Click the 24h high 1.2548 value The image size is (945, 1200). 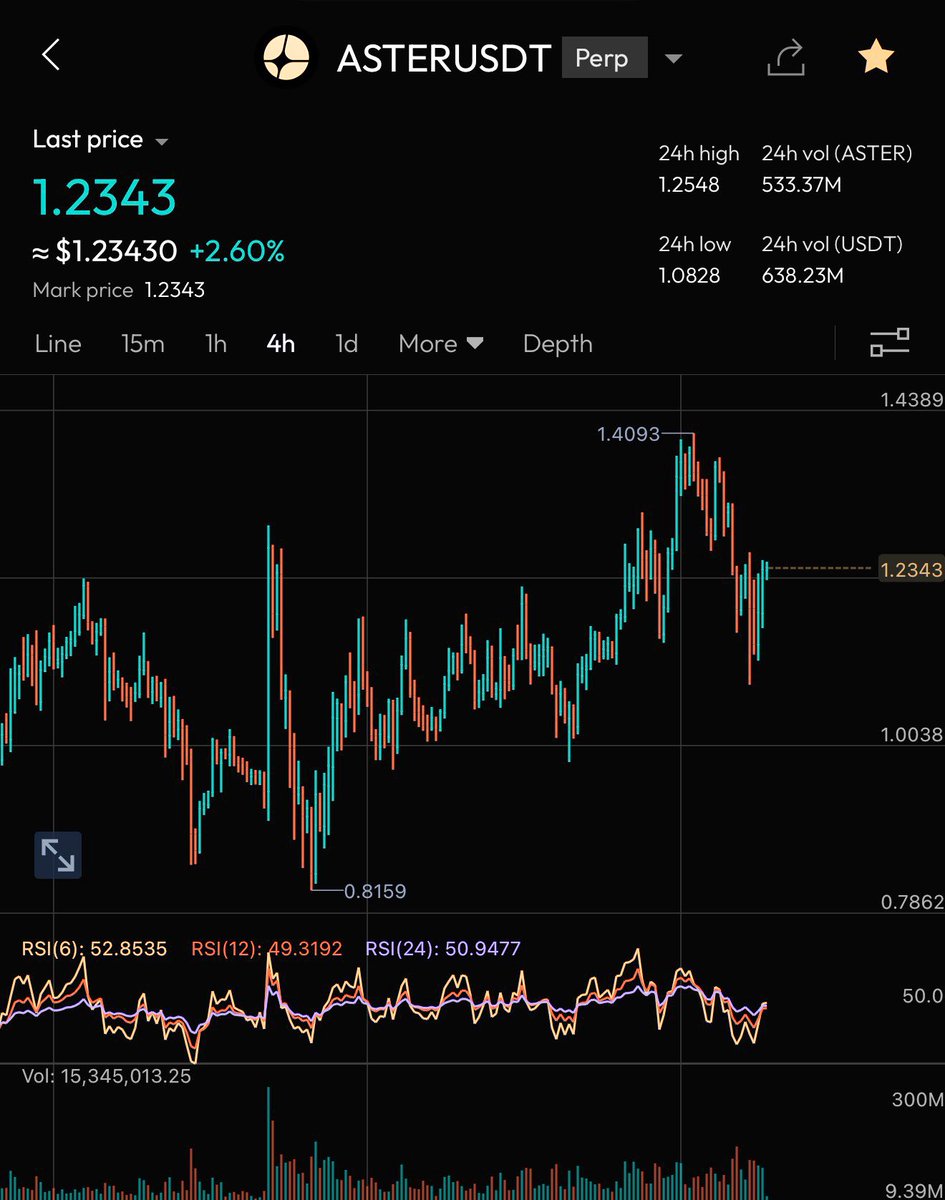click(689, 185)
